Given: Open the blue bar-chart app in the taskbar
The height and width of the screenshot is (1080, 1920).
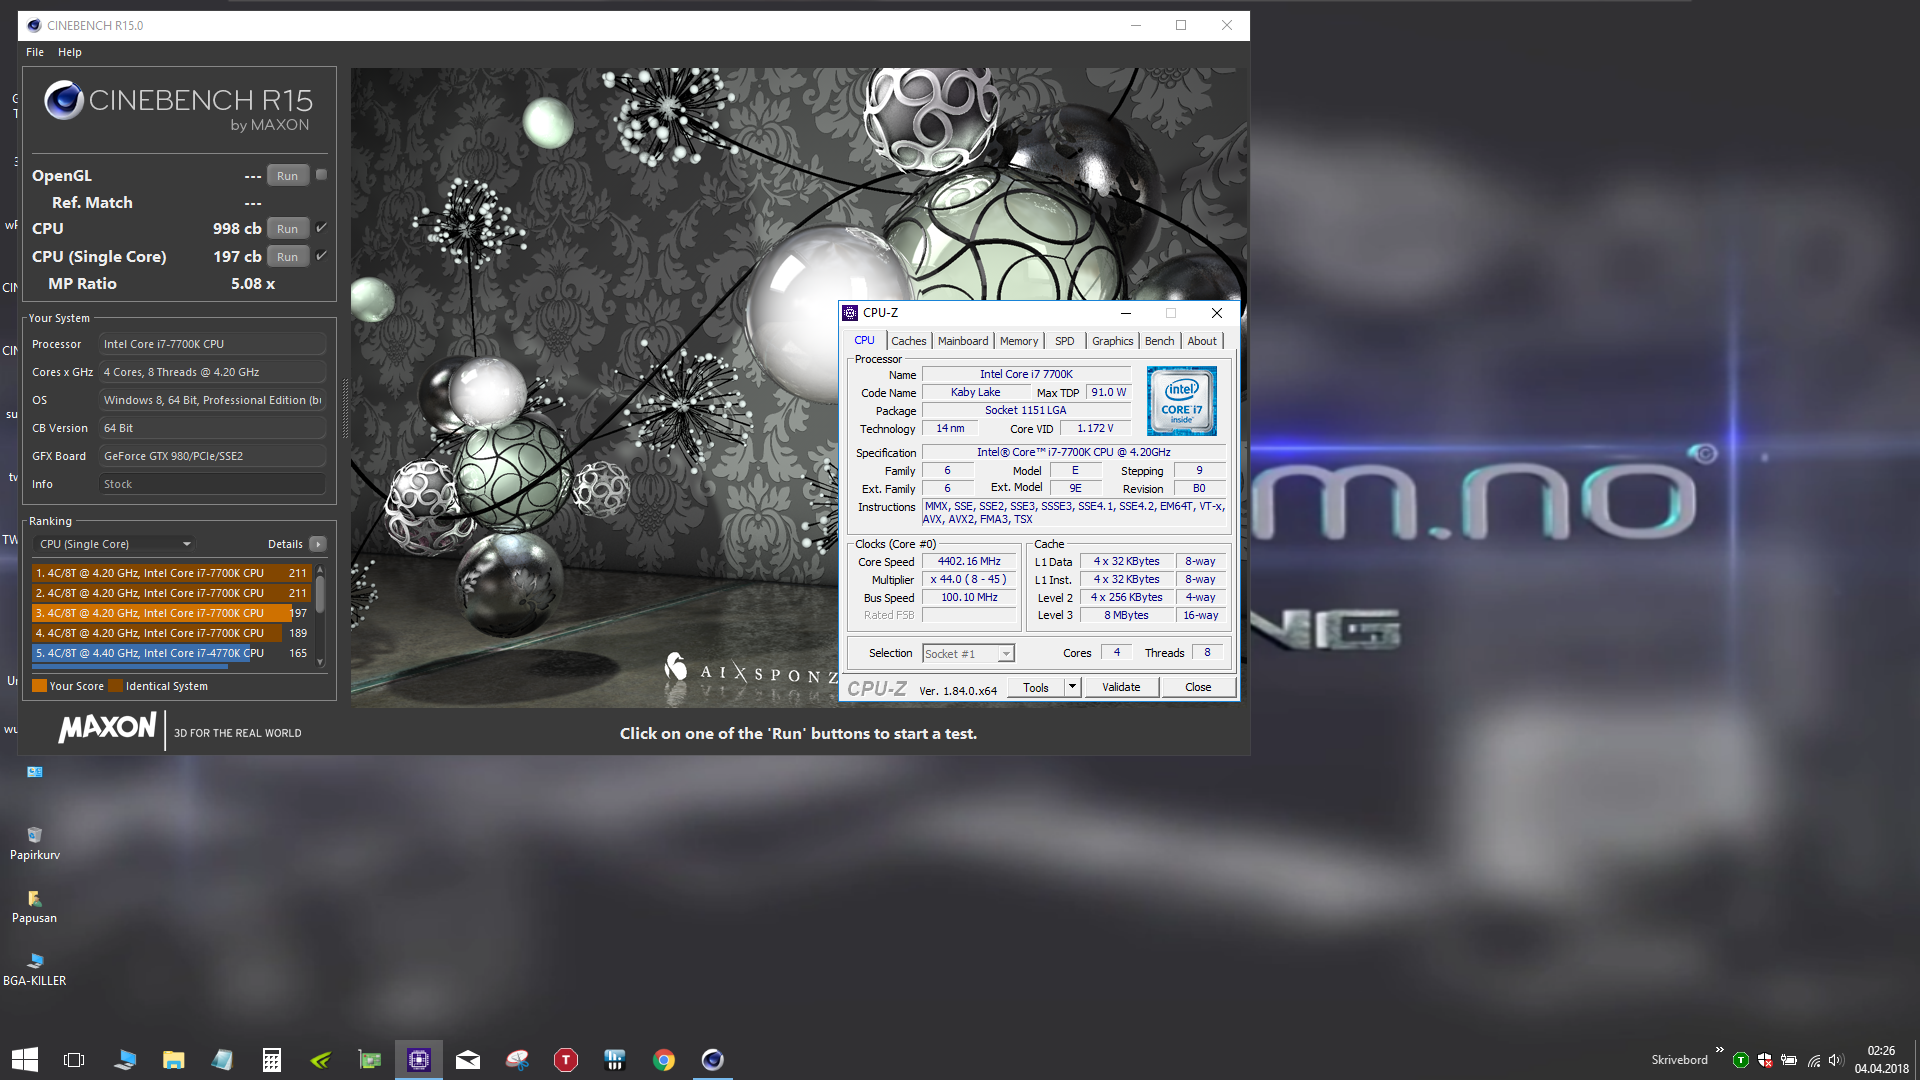Looking at the screenshot, I should (615, 1059).
